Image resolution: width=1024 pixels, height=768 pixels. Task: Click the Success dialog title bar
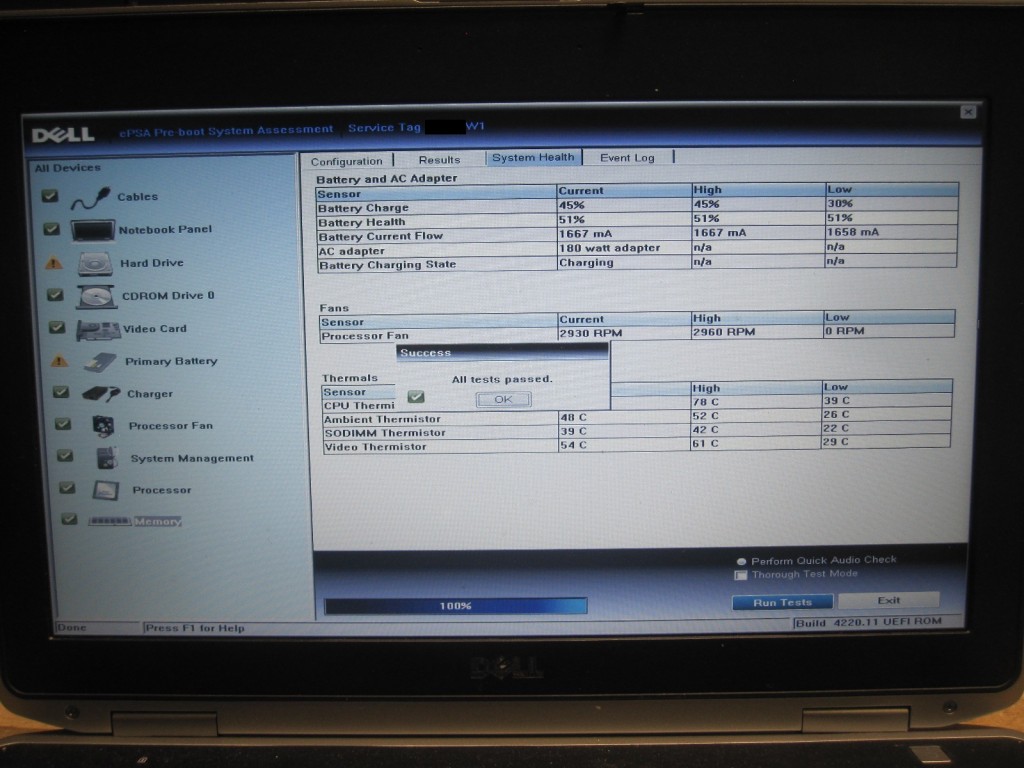[502, 353]
